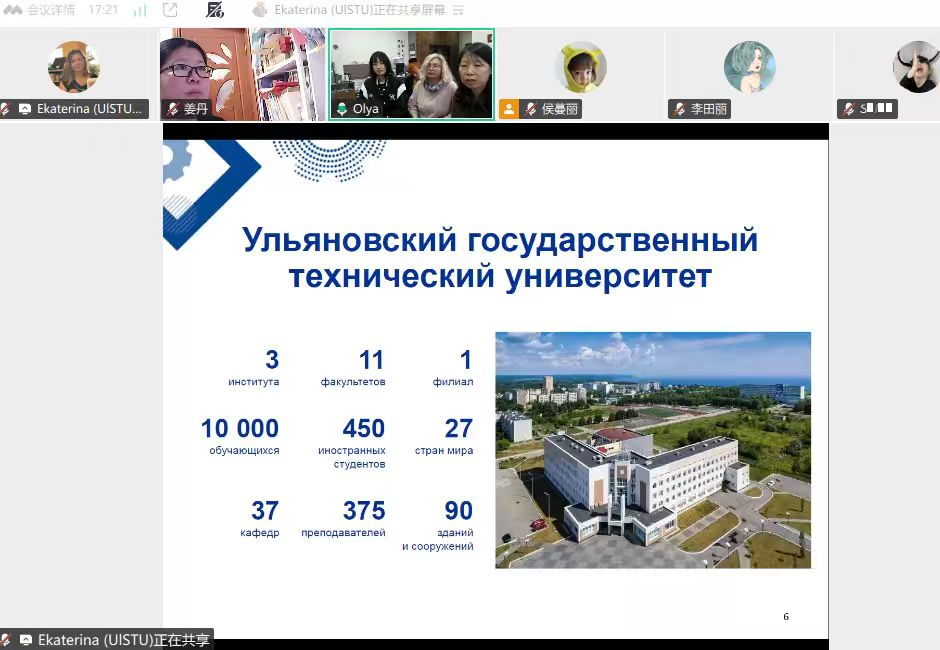Click the disabled annotation icon in top bar
Screen dimensions: 940x650
(215, 10)
